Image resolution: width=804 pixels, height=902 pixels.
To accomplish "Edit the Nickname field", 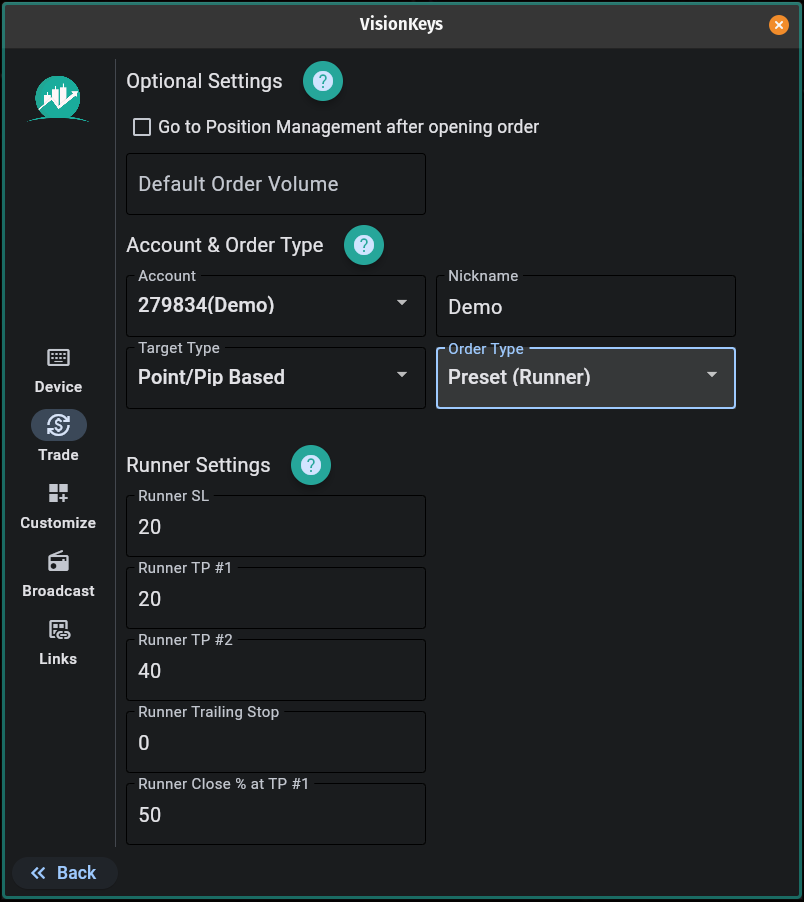I will click(585, 305).
